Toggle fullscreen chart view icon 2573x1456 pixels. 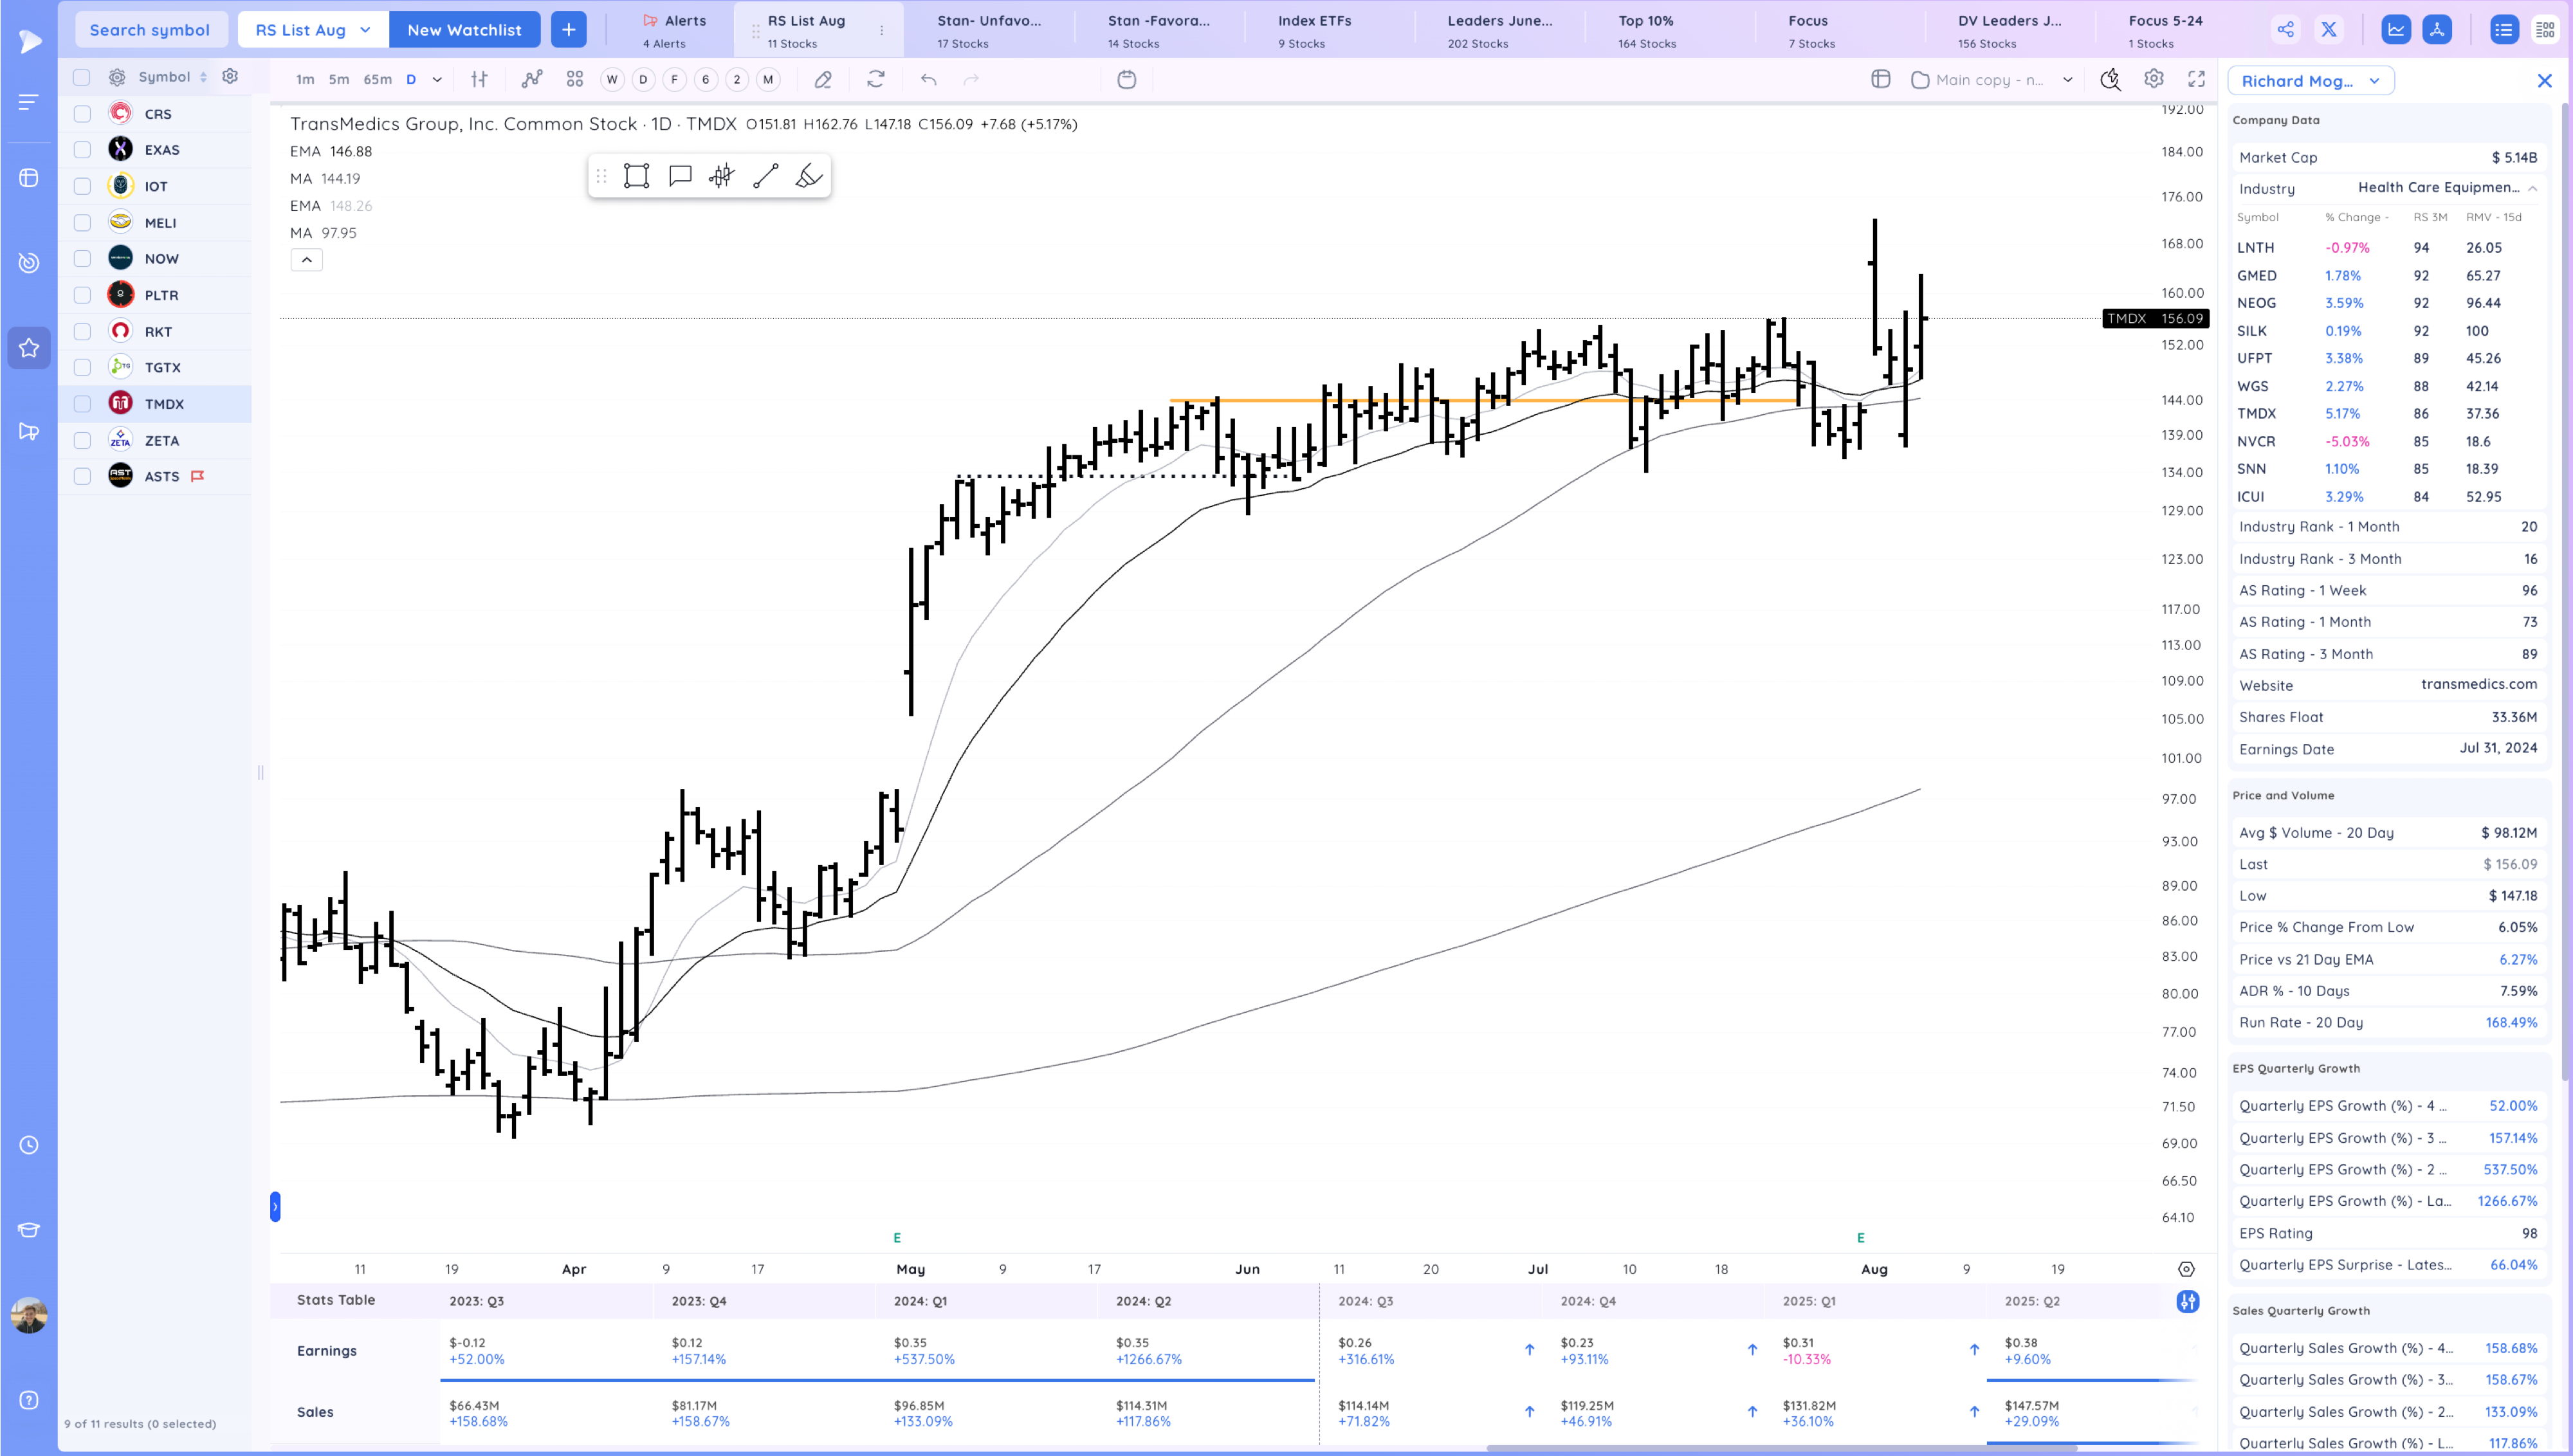2197,79
